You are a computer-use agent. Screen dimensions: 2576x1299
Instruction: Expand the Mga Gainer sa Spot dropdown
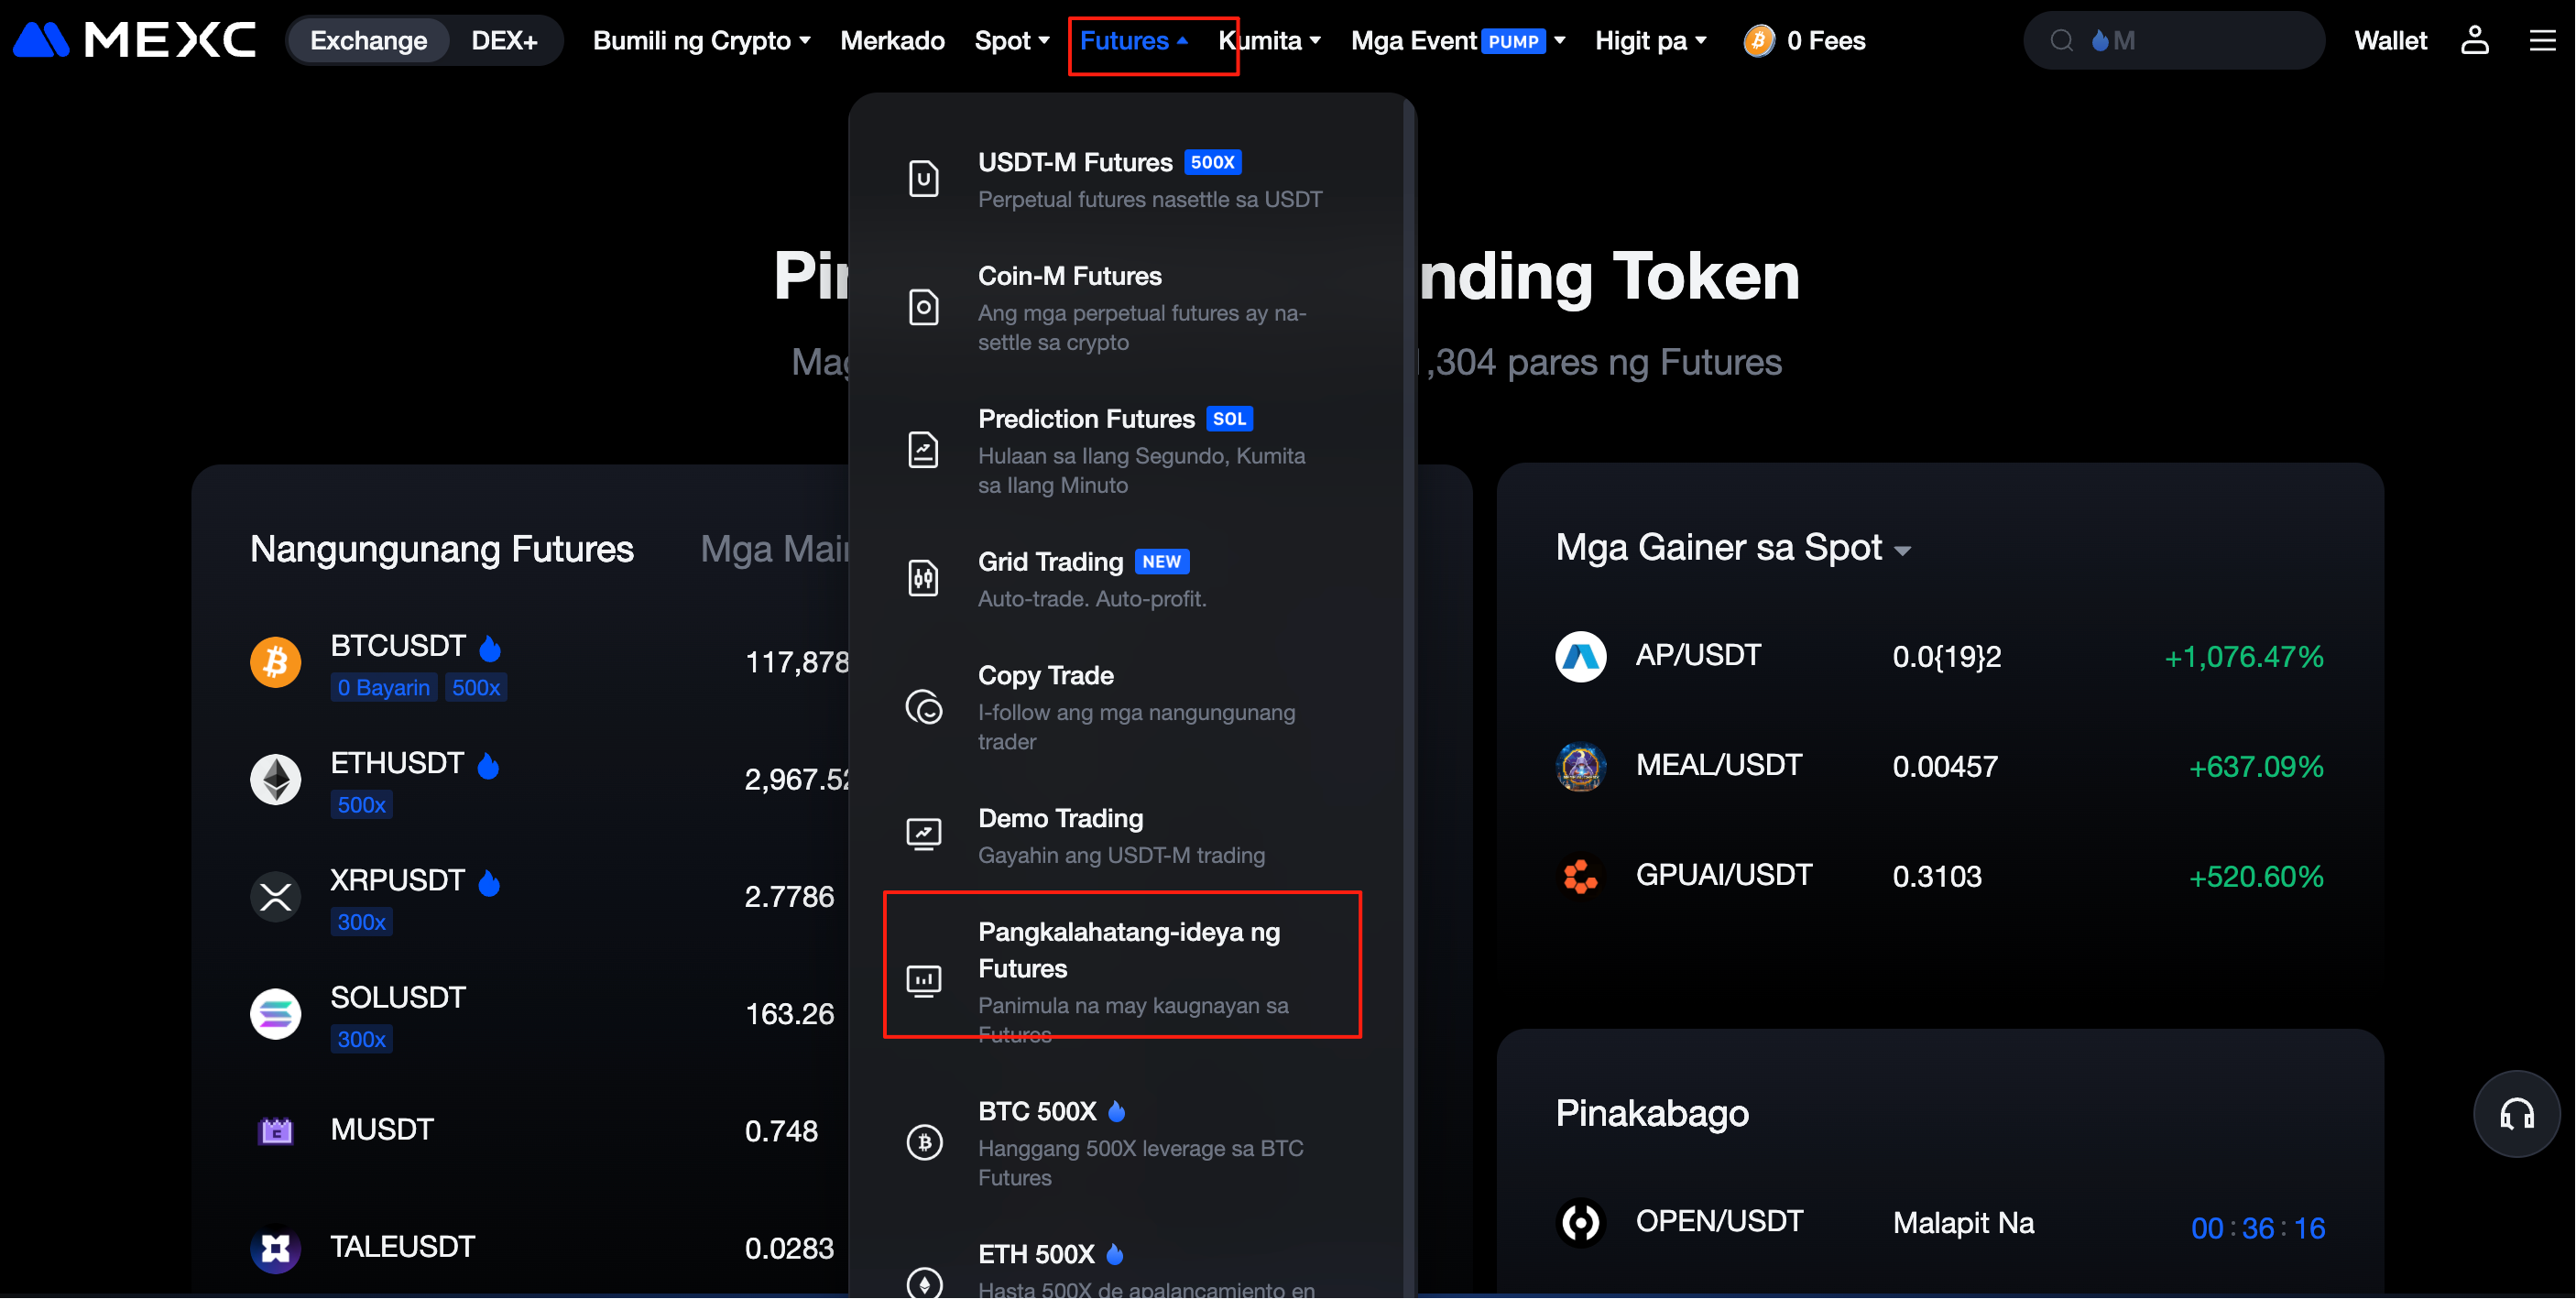tap(1732, 548)
